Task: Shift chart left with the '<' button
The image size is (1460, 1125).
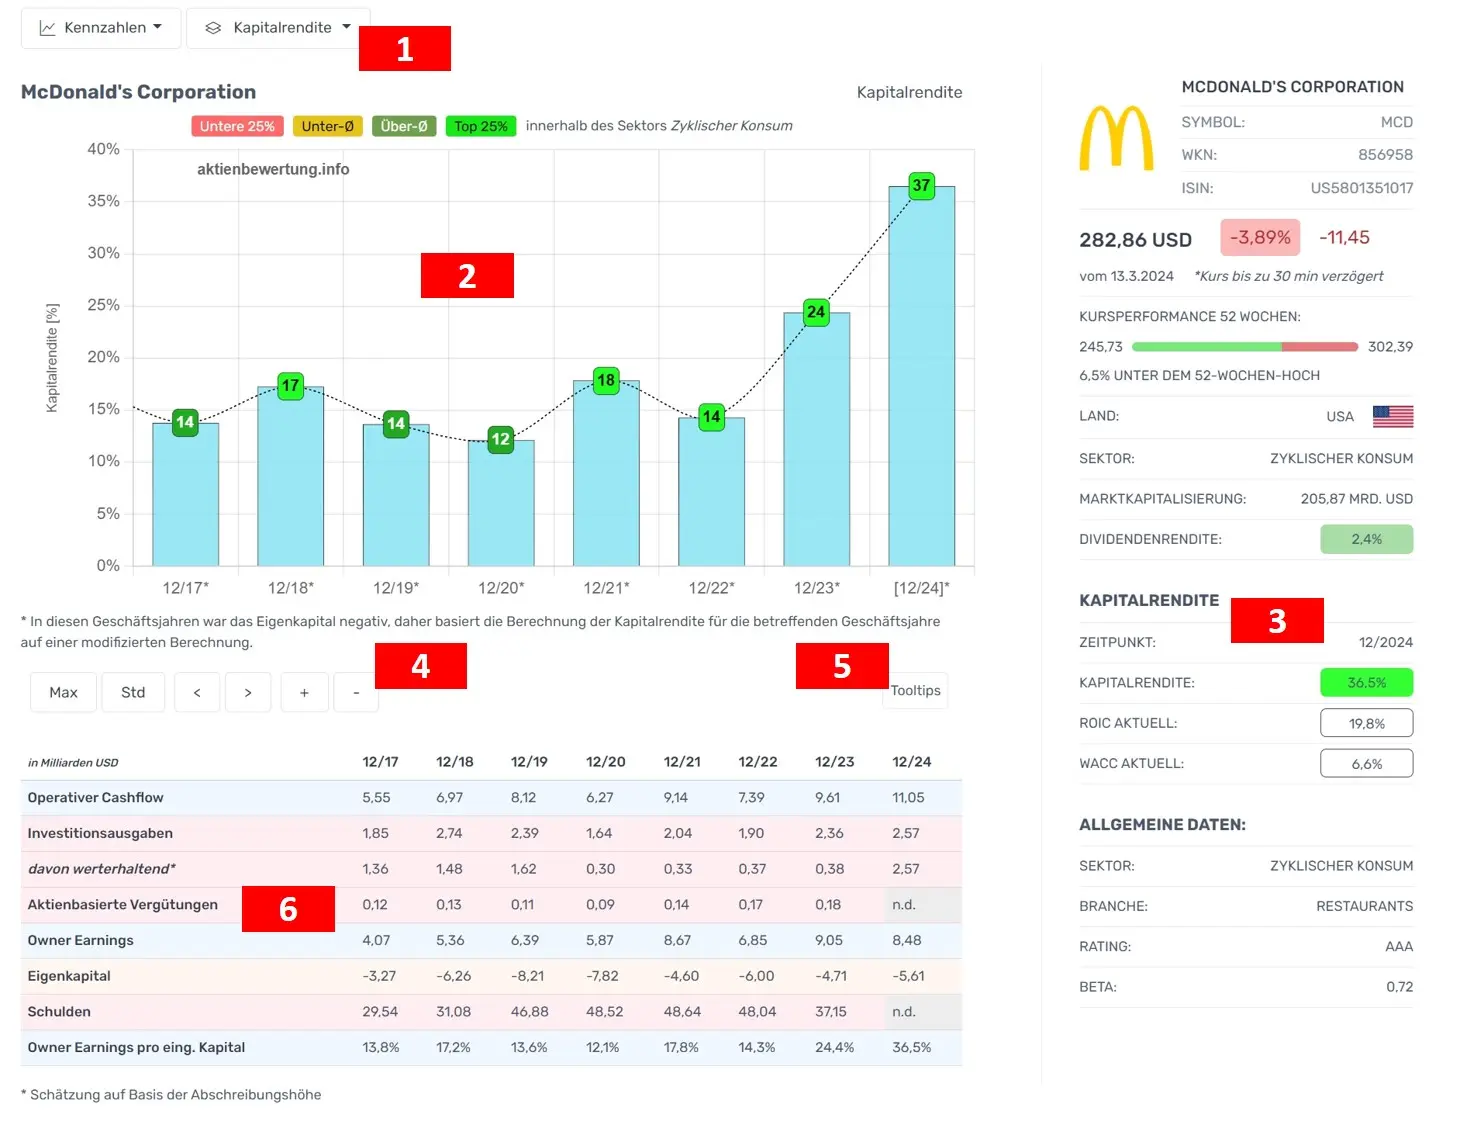Action: [197, 692]
